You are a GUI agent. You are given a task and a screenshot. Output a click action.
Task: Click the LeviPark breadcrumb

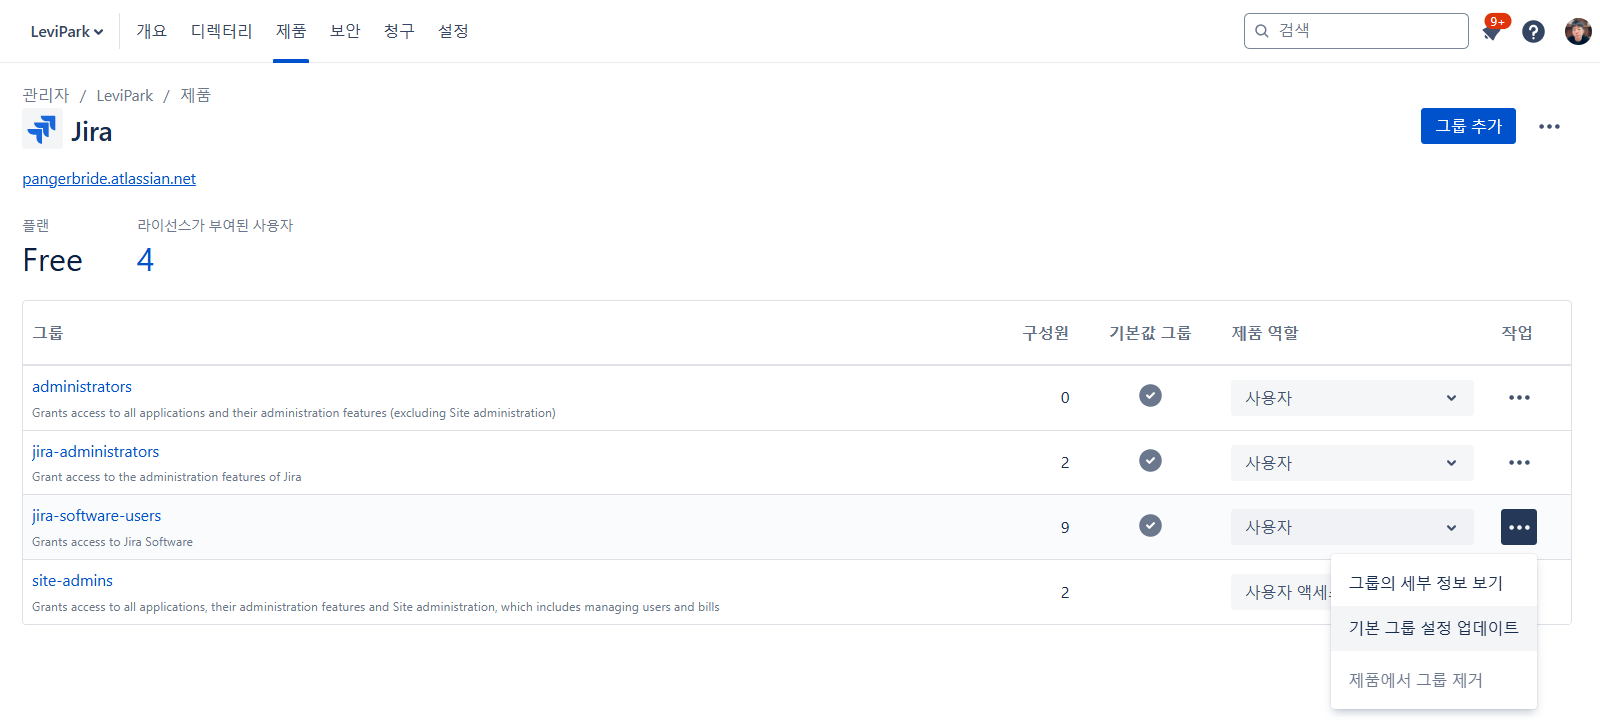point(125,95)
